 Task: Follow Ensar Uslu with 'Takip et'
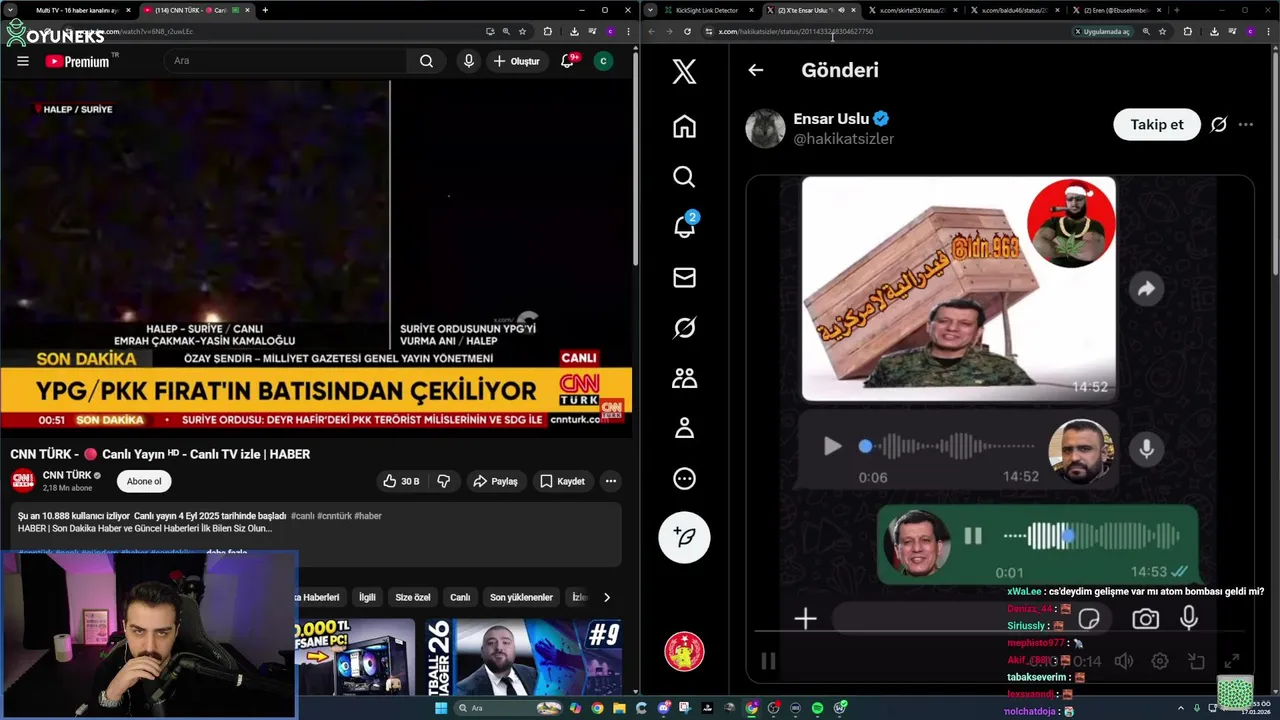tap(1157, 124)
